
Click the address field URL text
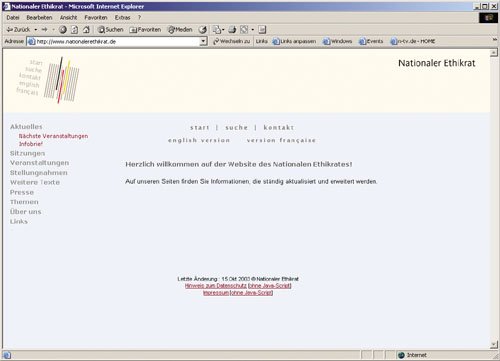[76, 42]
